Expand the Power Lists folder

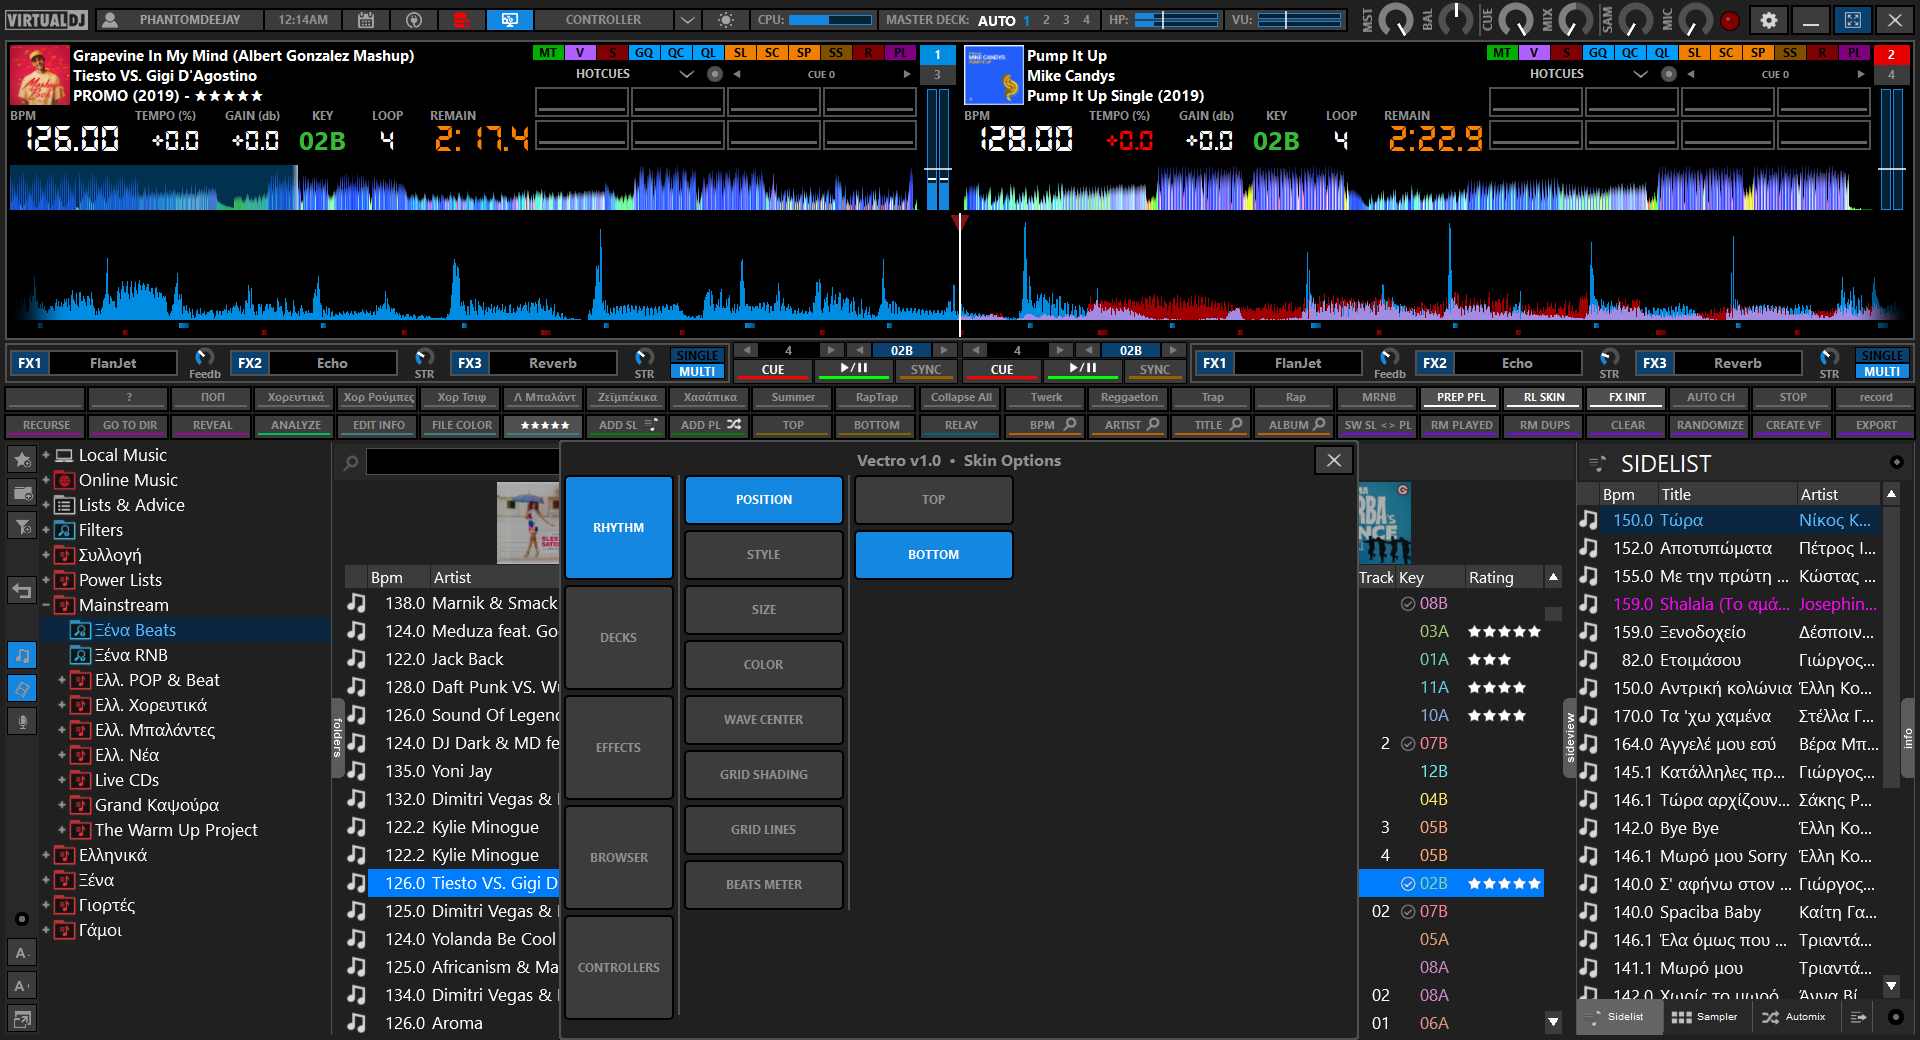click(46, 580)
